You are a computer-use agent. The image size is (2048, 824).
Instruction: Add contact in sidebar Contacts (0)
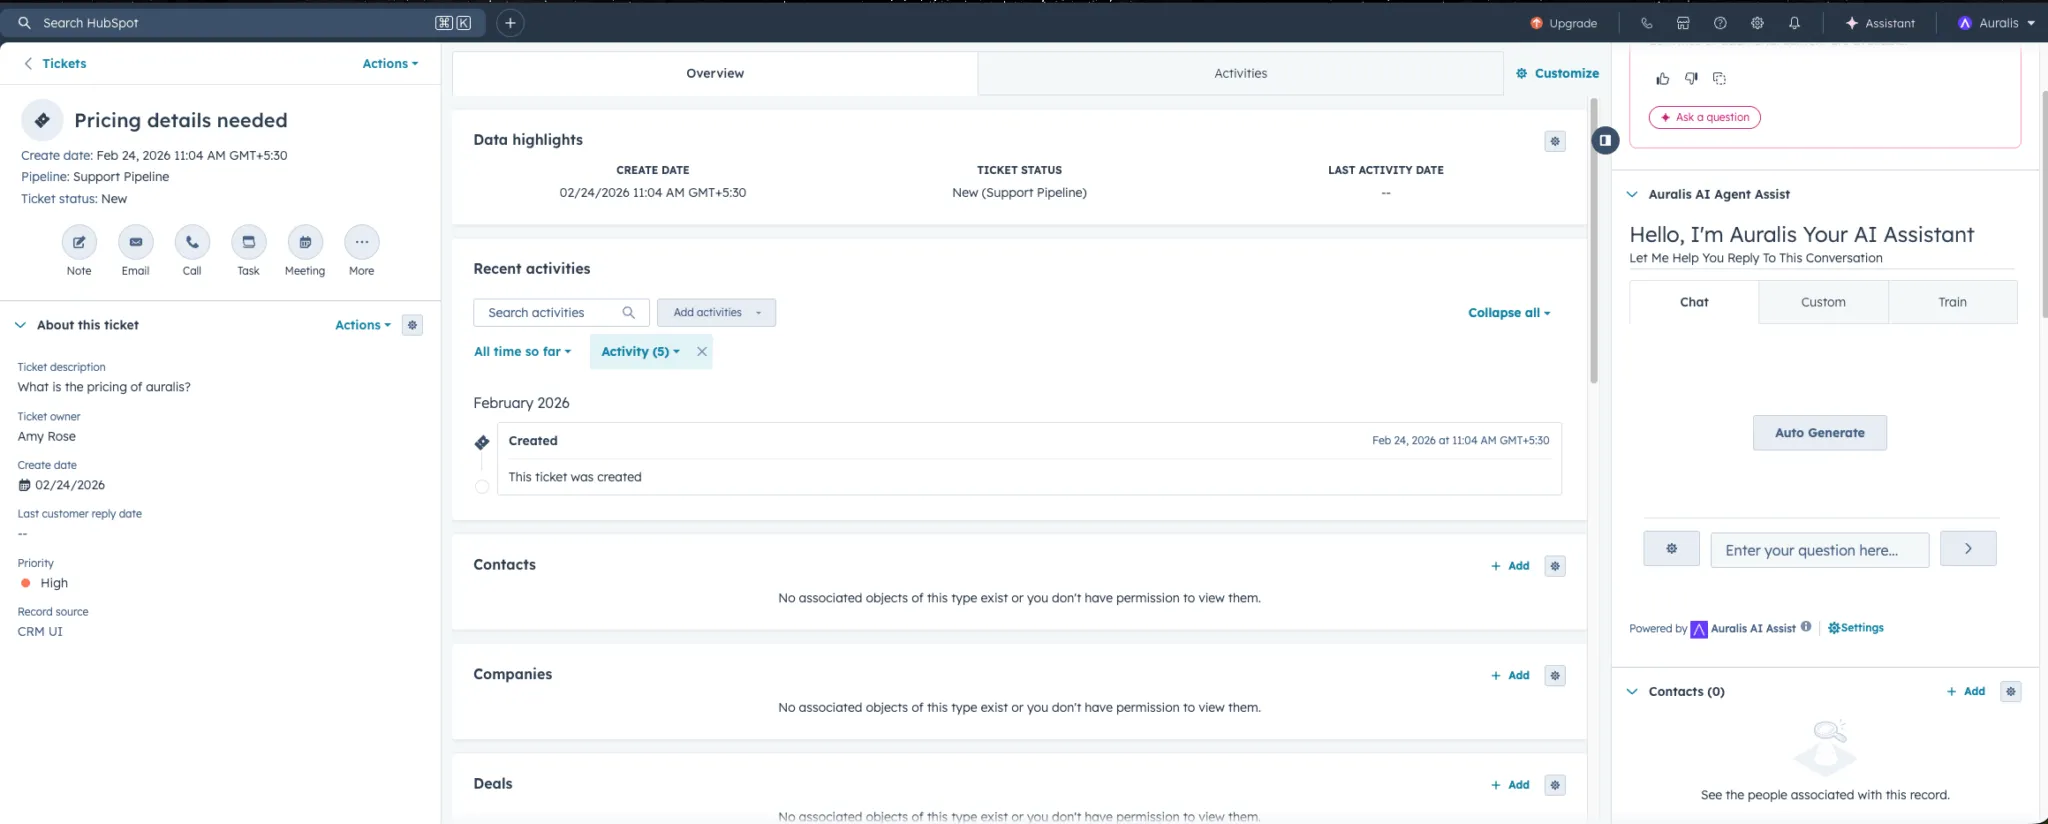click(1966, 691)
